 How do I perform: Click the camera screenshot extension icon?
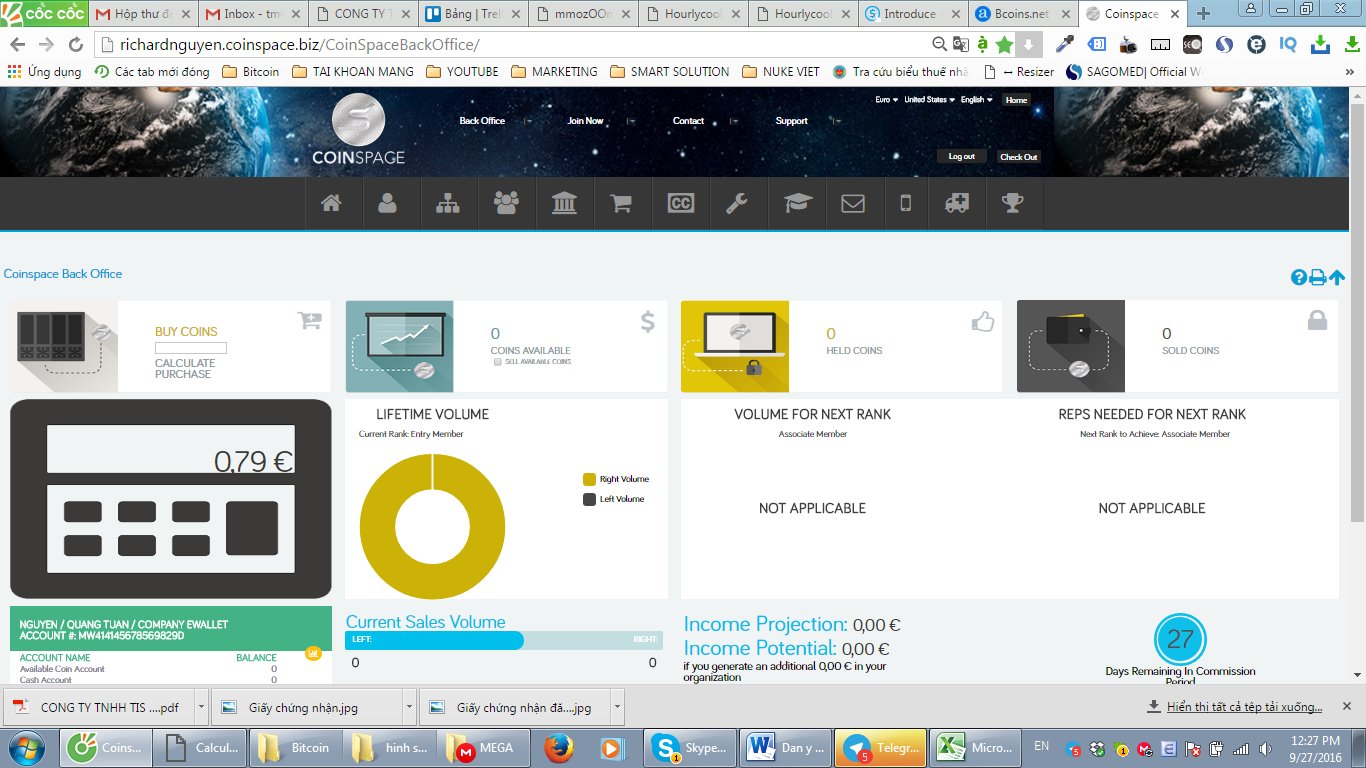coord(1128,44)
